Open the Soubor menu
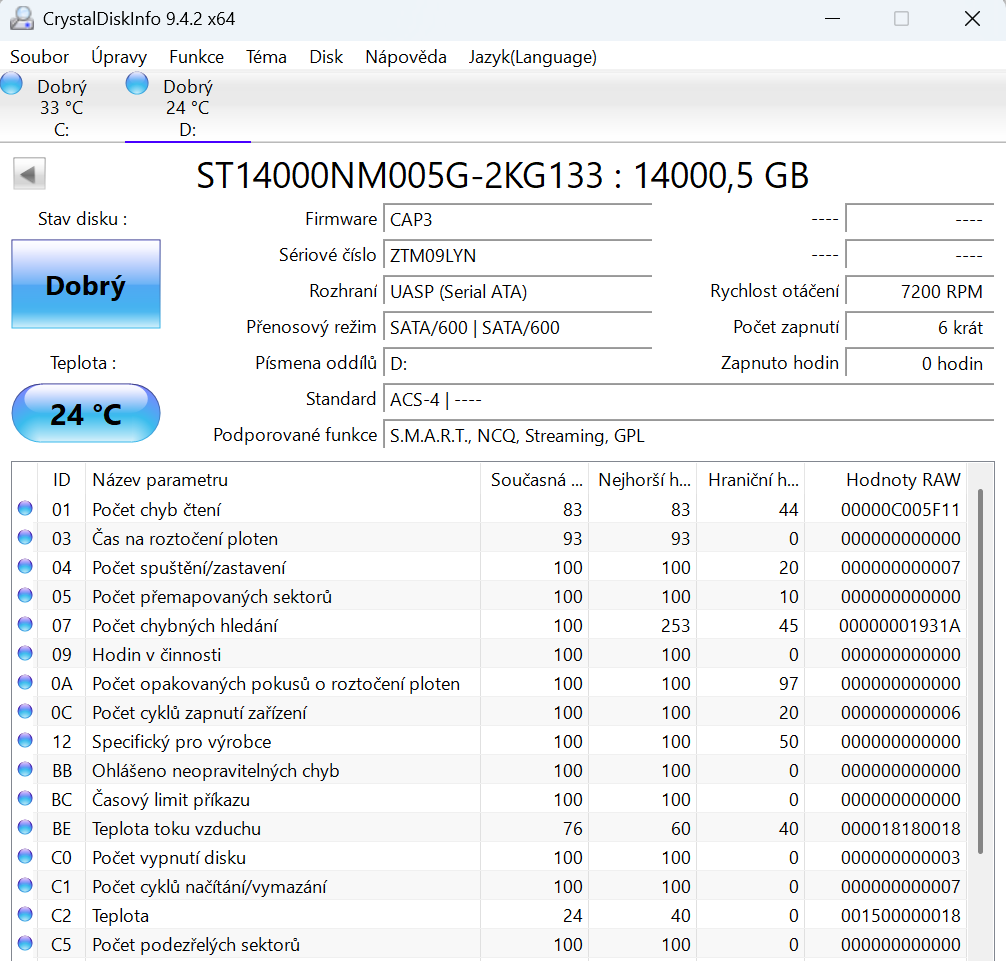The width and height of the screenshot is (1006, 961). point(39,57)
